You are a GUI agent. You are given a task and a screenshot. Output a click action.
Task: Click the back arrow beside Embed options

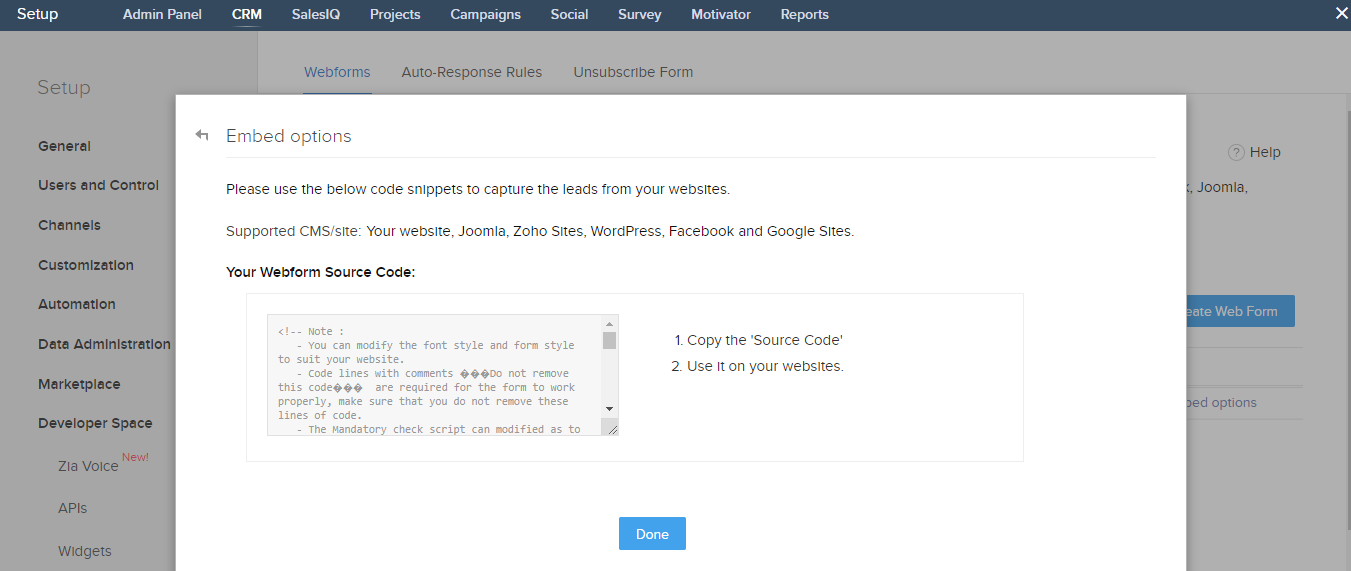202,135
